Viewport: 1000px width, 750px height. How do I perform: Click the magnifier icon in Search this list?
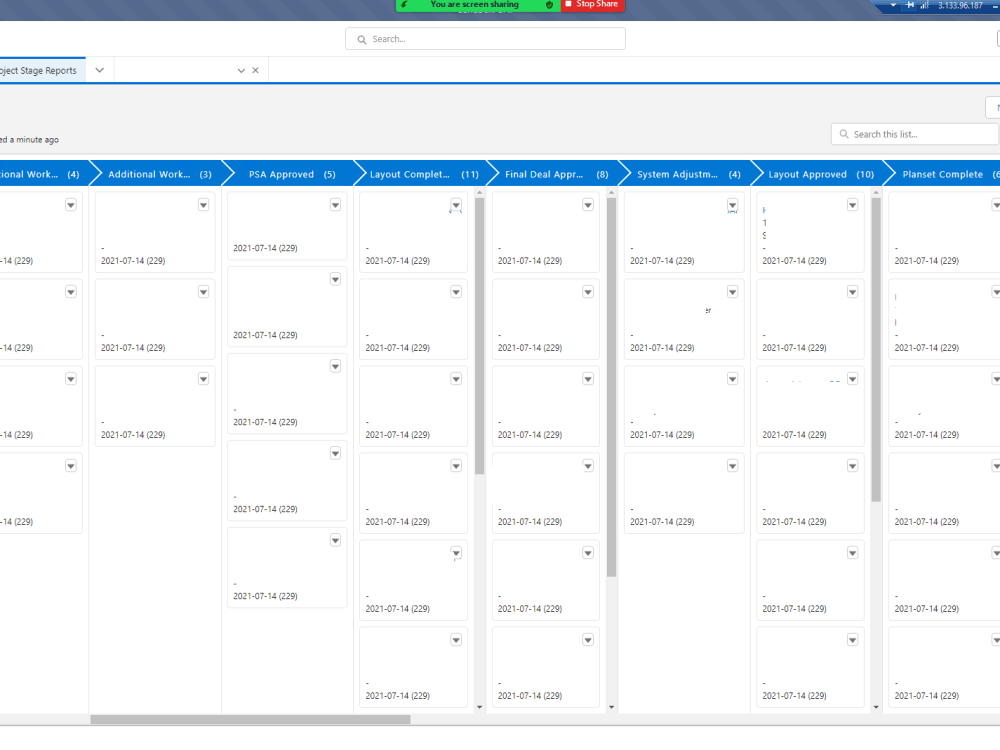click(x=844, y=134)
